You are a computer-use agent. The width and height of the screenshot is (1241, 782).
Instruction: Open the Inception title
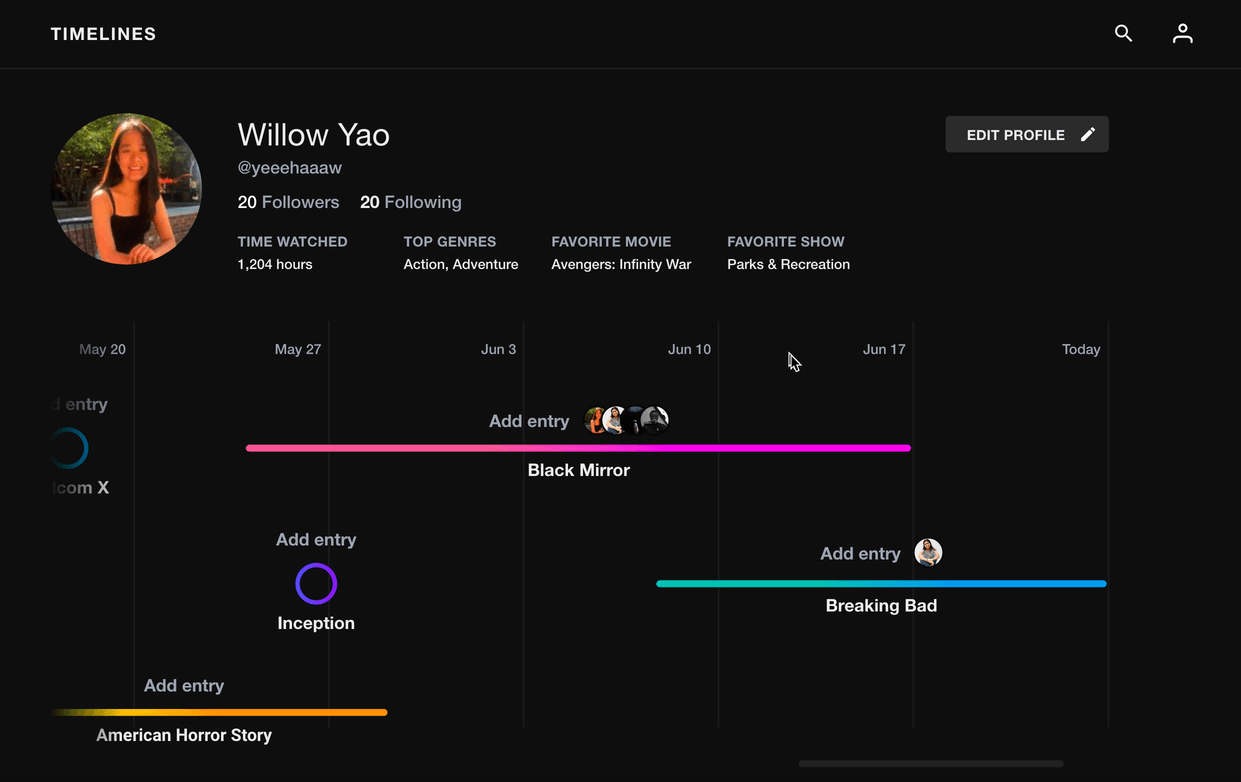click(316, 623)
